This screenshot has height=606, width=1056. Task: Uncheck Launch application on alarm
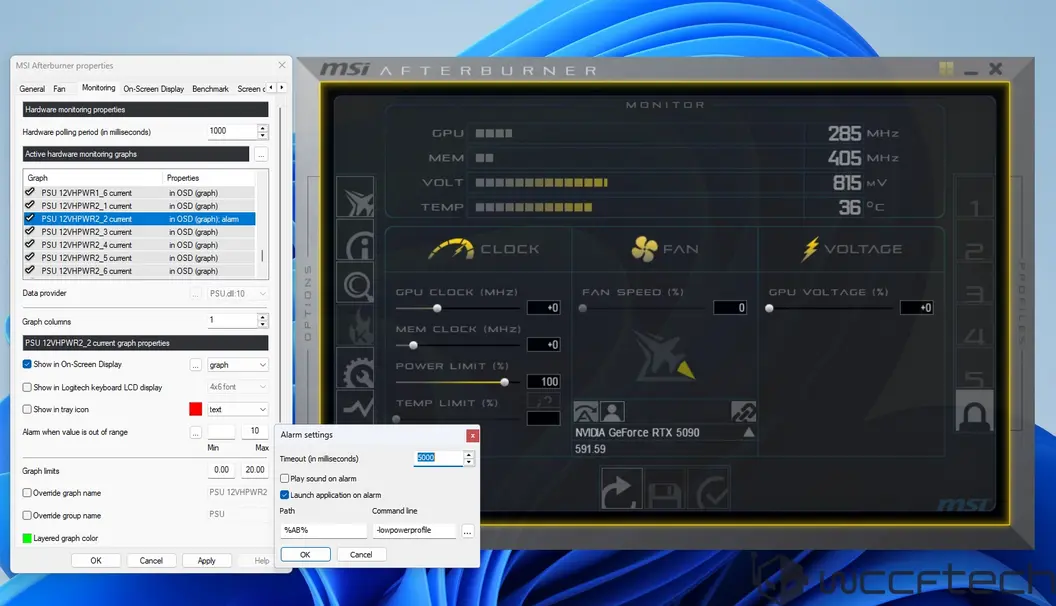tap(284, 495)
